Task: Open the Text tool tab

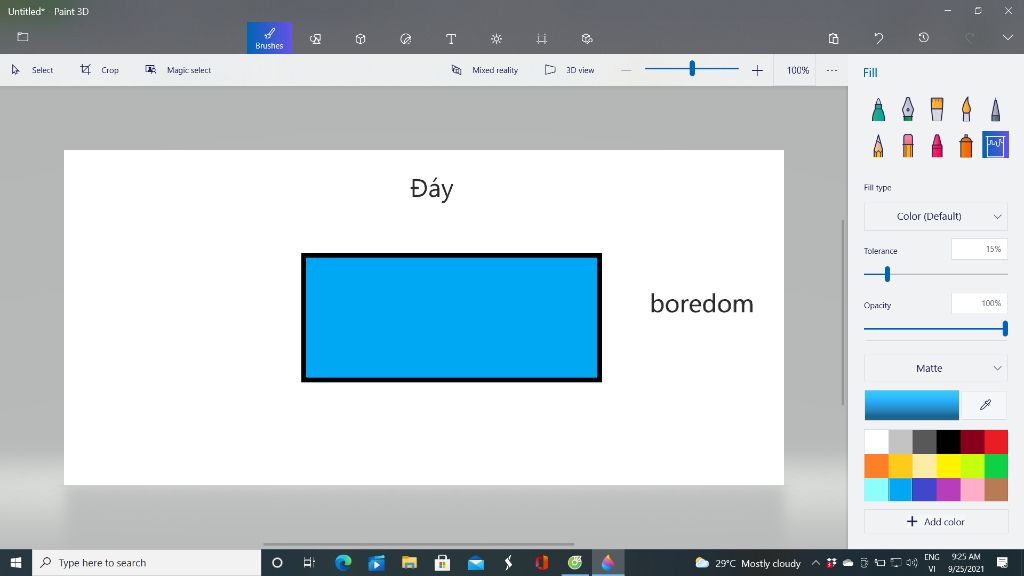Action: click(451, 39)
